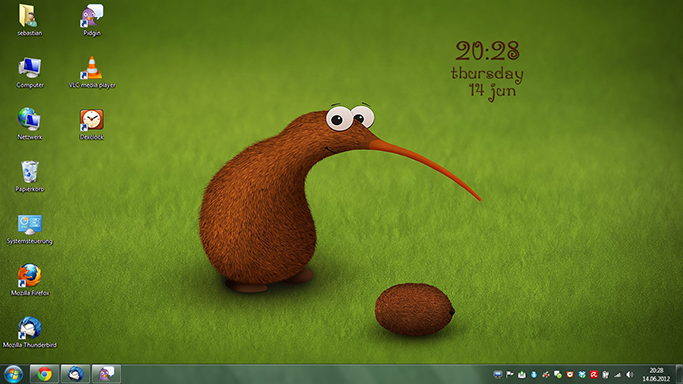Open Thunderbird from the taskbar
This screenshot has height=384, width=683.
[75, 374]
